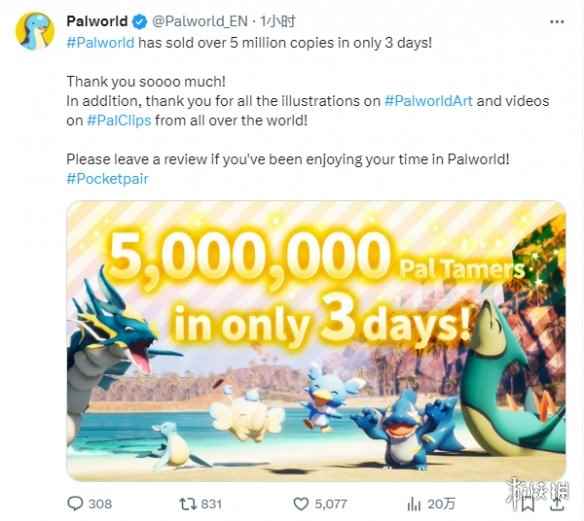This screenshot has width=584, height=521.
Task: Open the #Palworld hashtag link
Action: [x=101, y=43]
